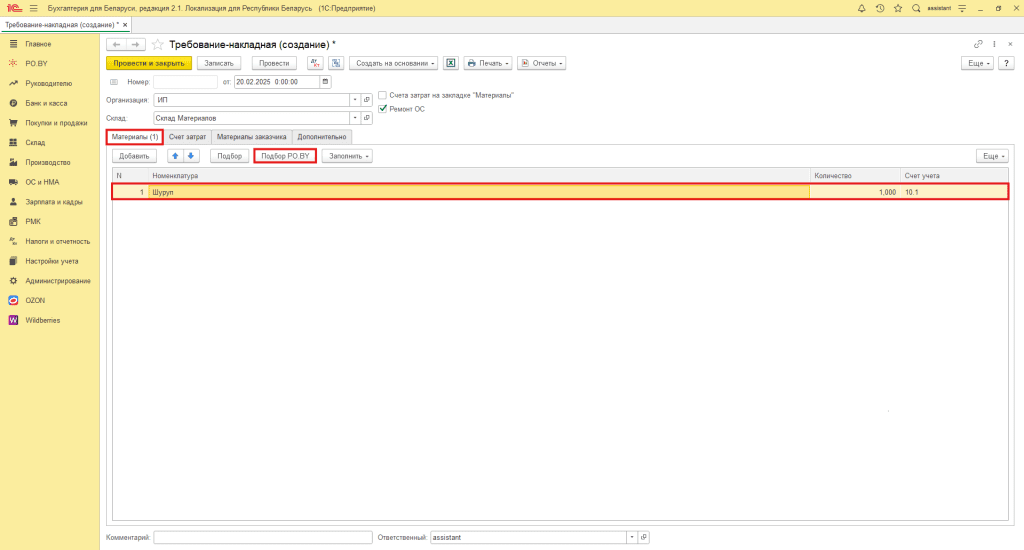Open Организация record with its open button
This screenshot has height=550, width=1024.
[x=367, y=100]
